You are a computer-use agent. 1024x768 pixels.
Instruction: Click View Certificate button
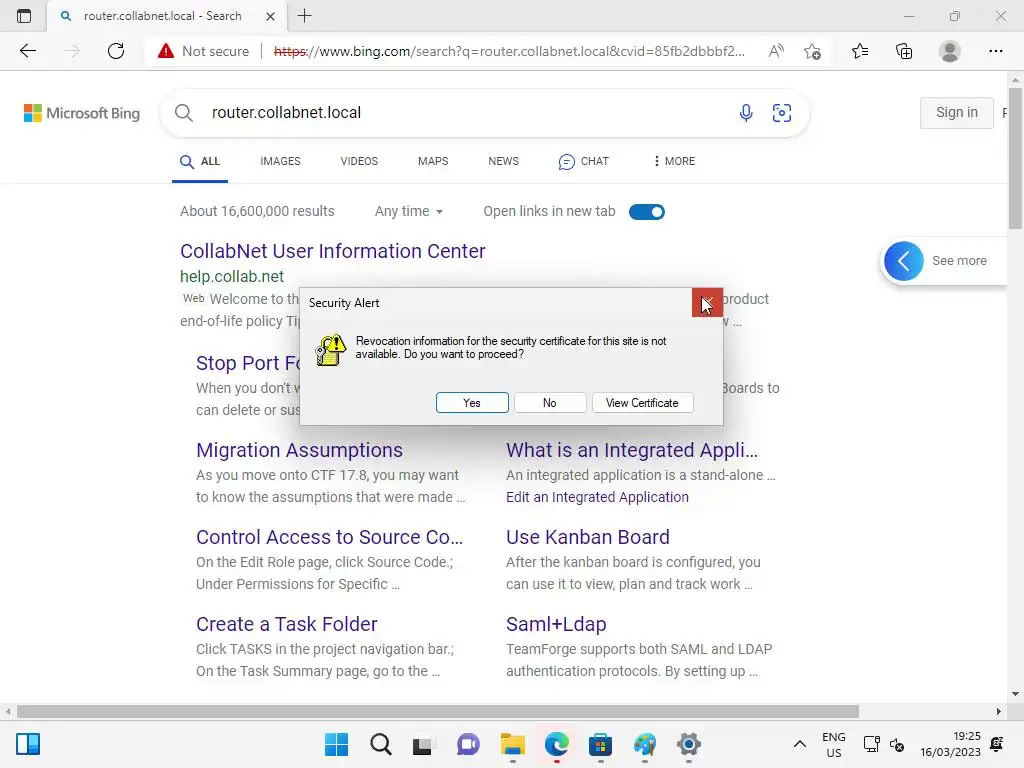(642, 403)
